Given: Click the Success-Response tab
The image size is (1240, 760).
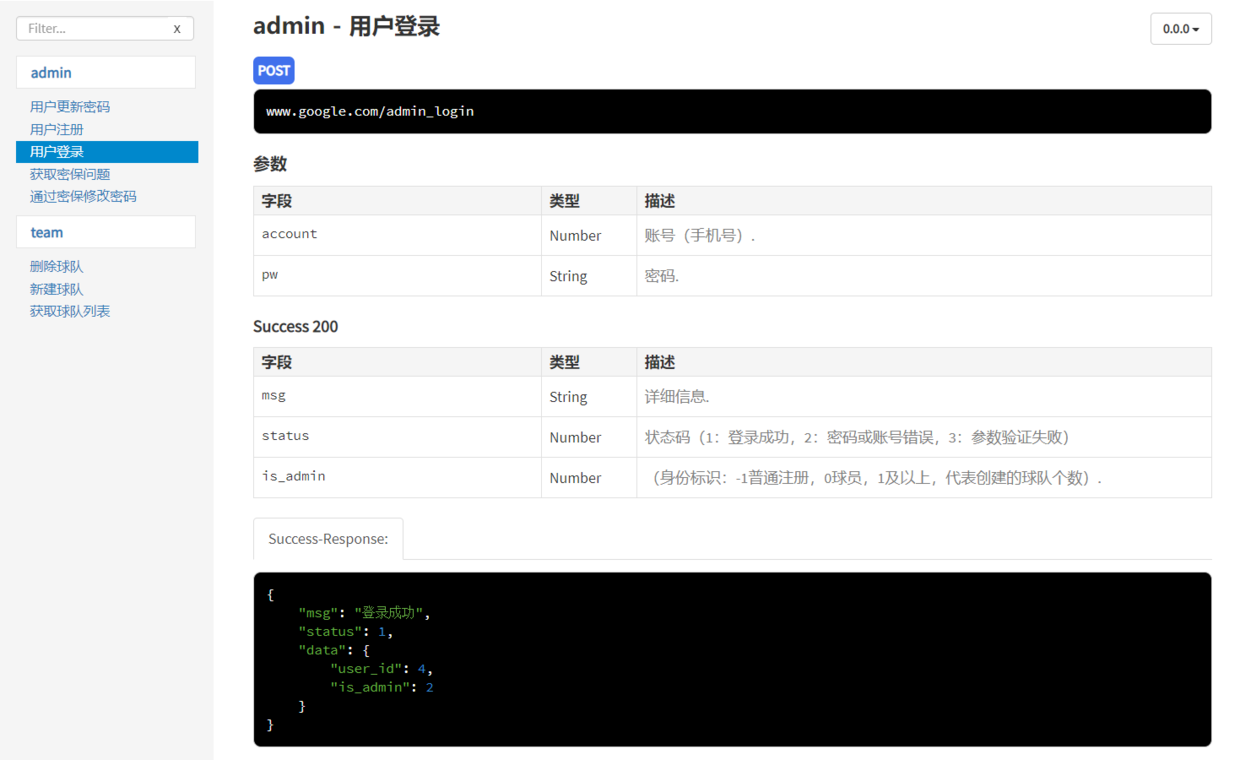Looking at the screenshot, I should [328, 539].
